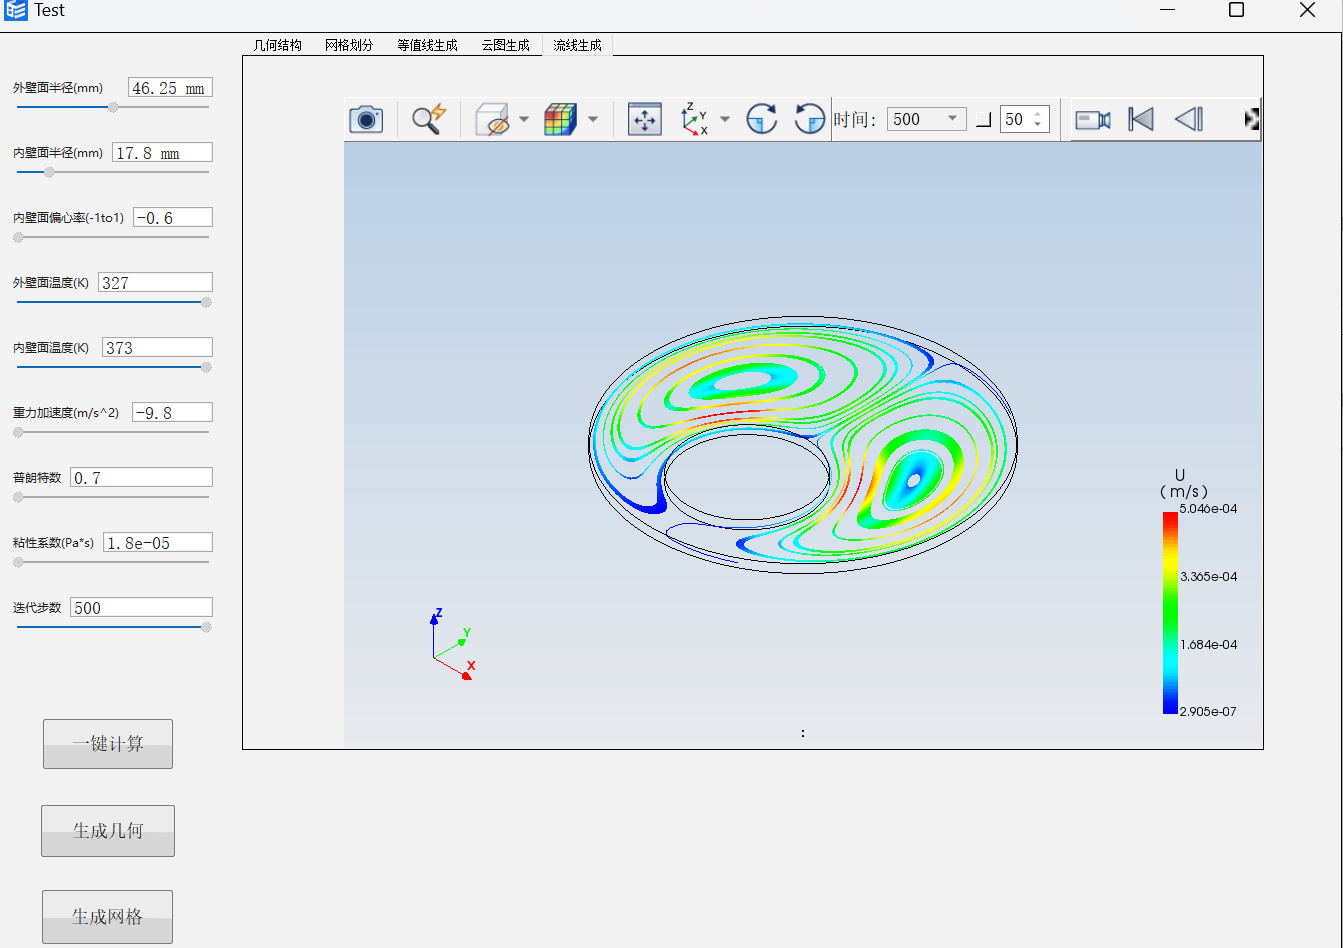This screenshot has height=948, width=1343.
Task: Open the 时间 dropdown showing 500
Action: point(927,119)
